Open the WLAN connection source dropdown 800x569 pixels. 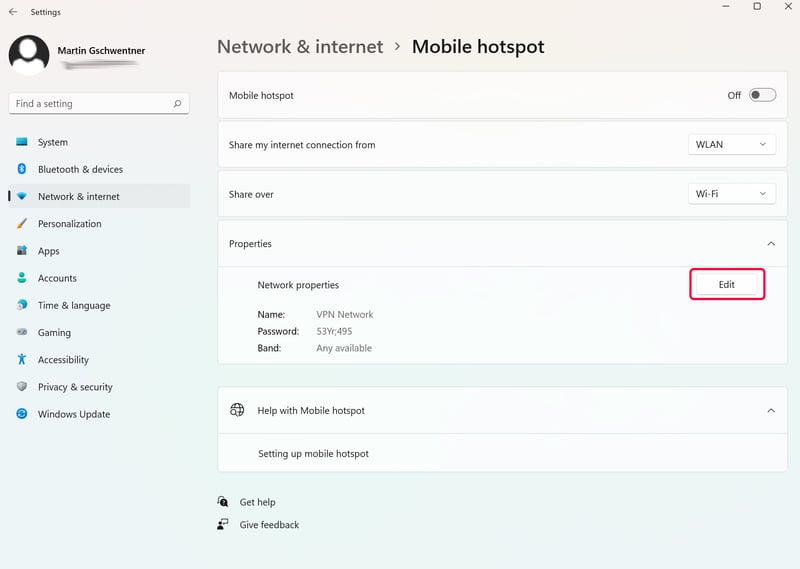pos(732,144)
